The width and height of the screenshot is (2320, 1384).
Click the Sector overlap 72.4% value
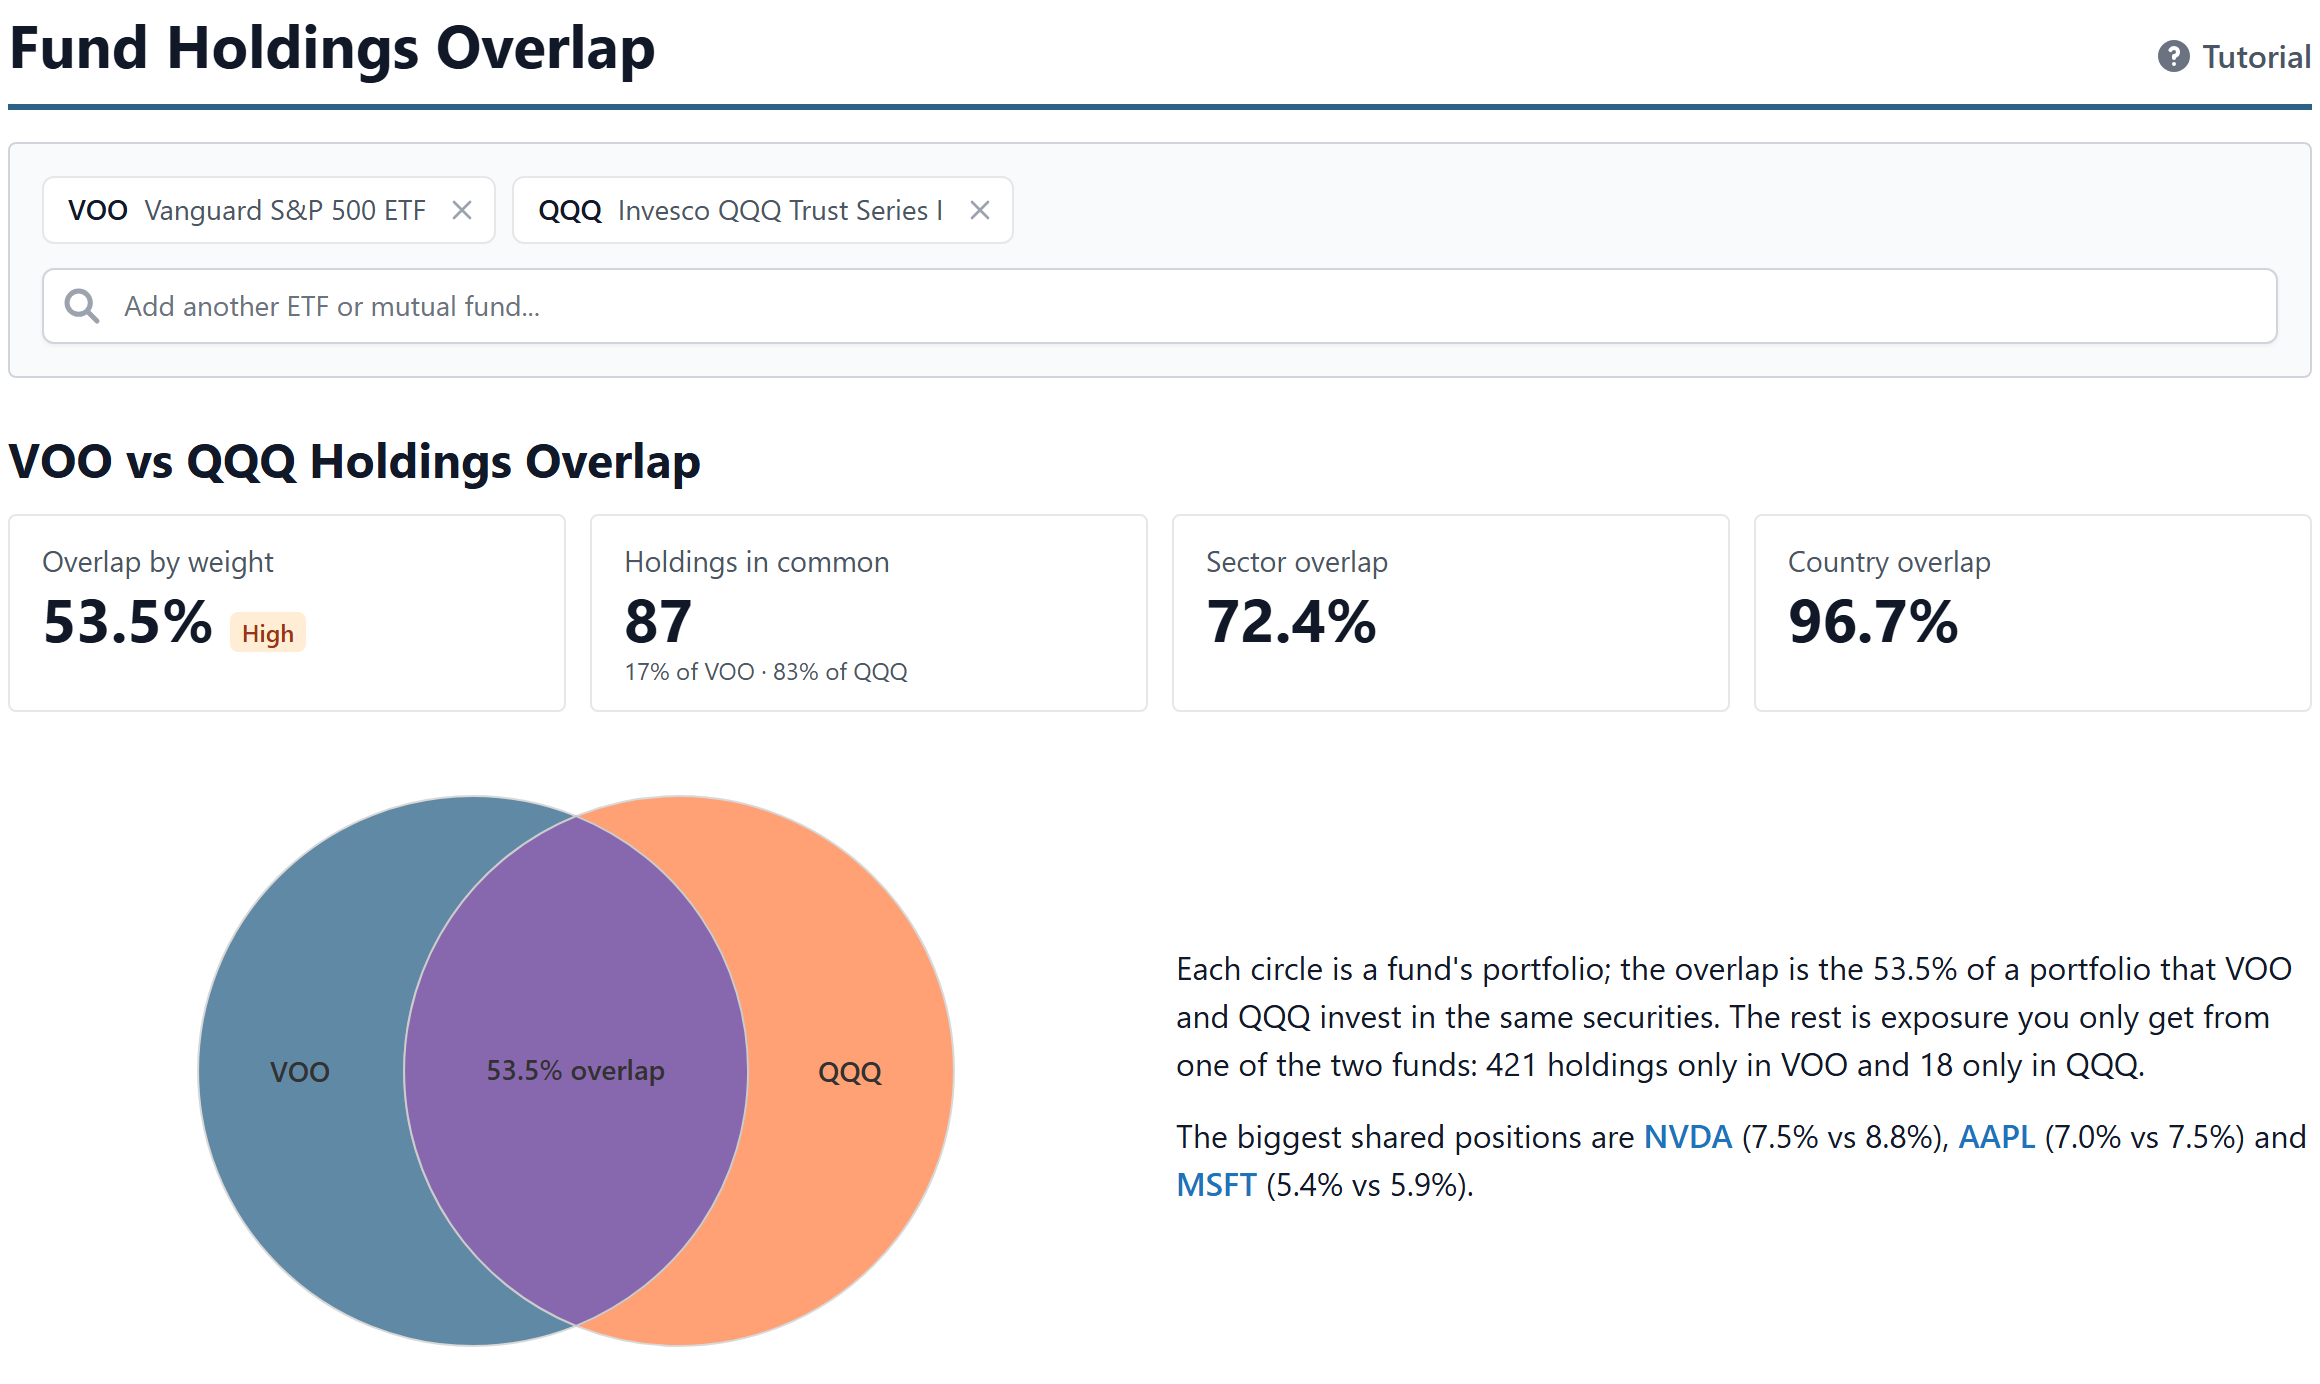[x=1291, y=621]
